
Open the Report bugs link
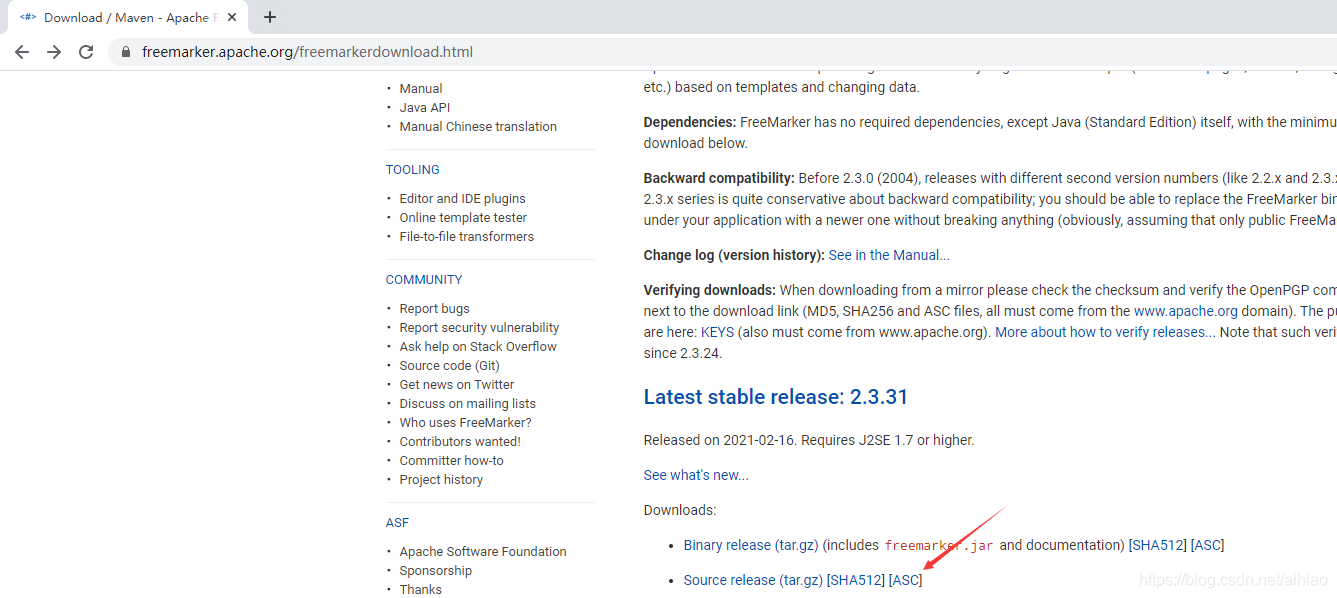point(434,308)
